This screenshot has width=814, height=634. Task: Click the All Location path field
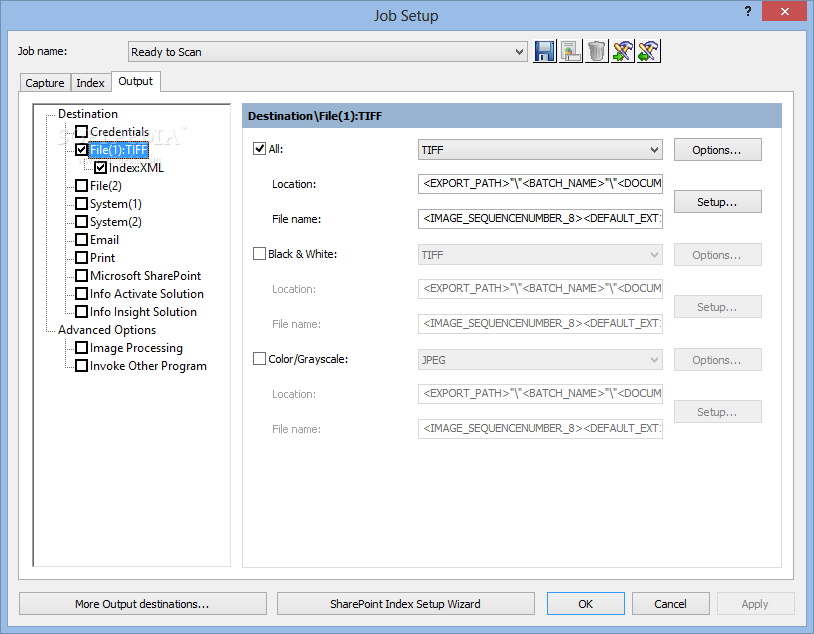coord(540,184)
